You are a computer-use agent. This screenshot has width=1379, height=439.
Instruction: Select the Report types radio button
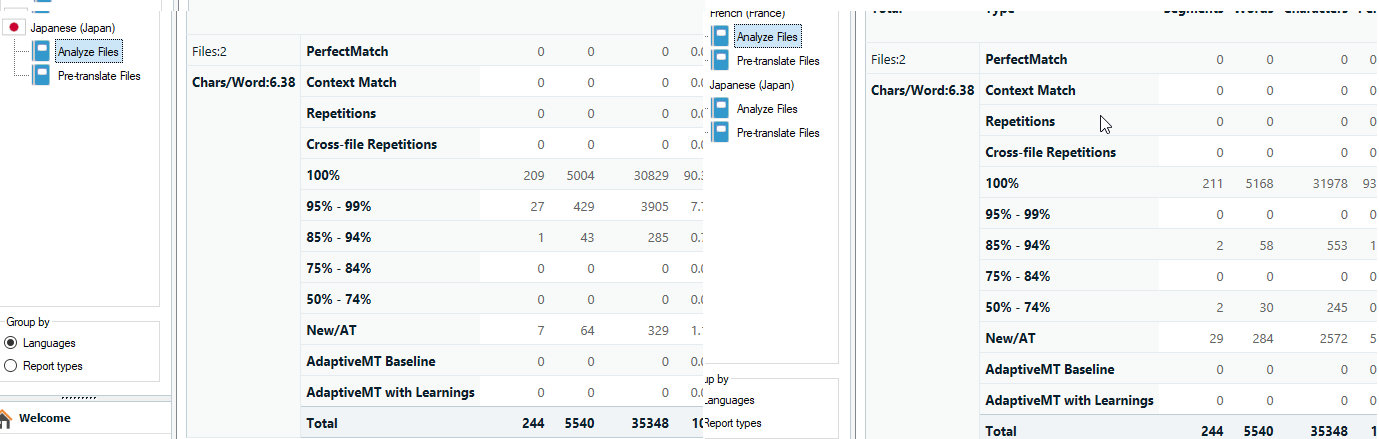click(11, 366)
